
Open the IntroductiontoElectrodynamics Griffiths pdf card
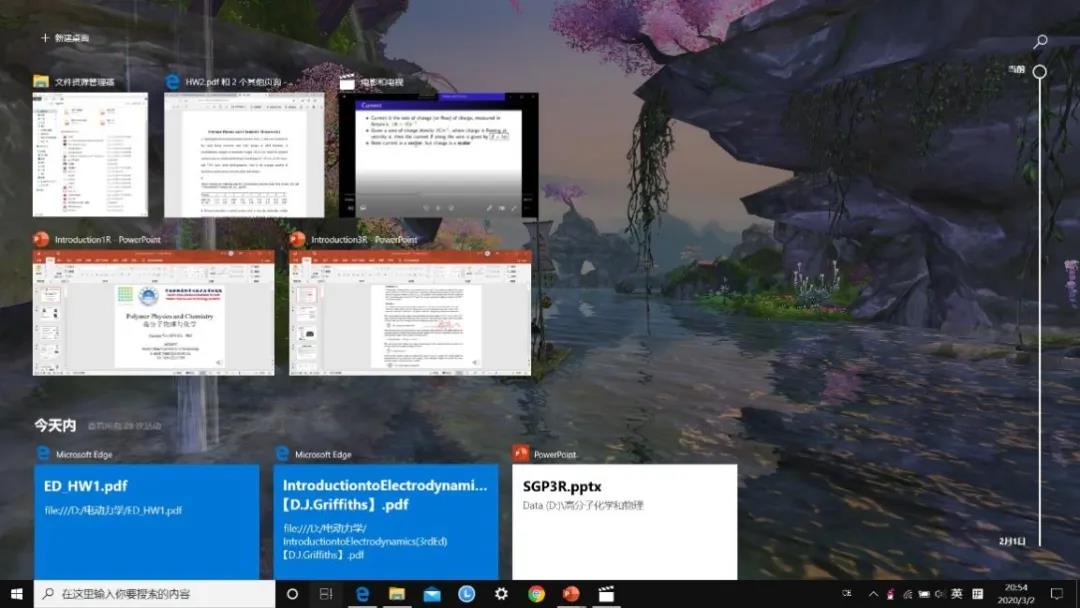(386, 522)
